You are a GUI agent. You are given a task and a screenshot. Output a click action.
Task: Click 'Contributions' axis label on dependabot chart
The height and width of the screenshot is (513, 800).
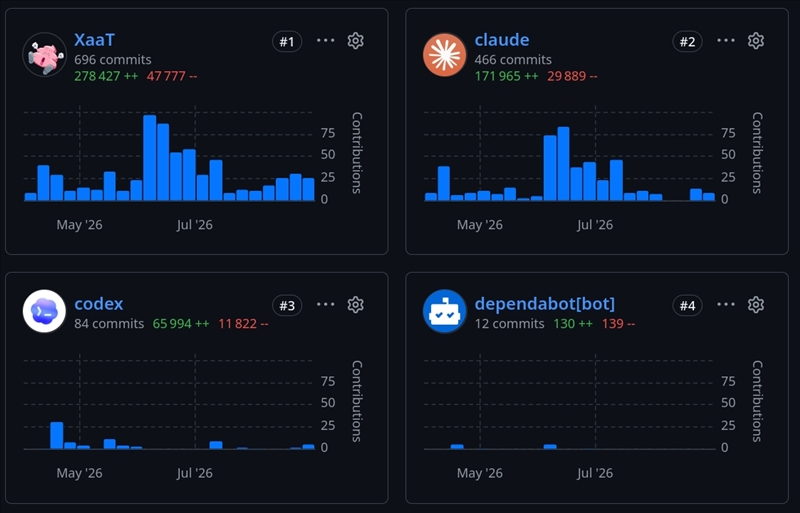pos(757,401)
